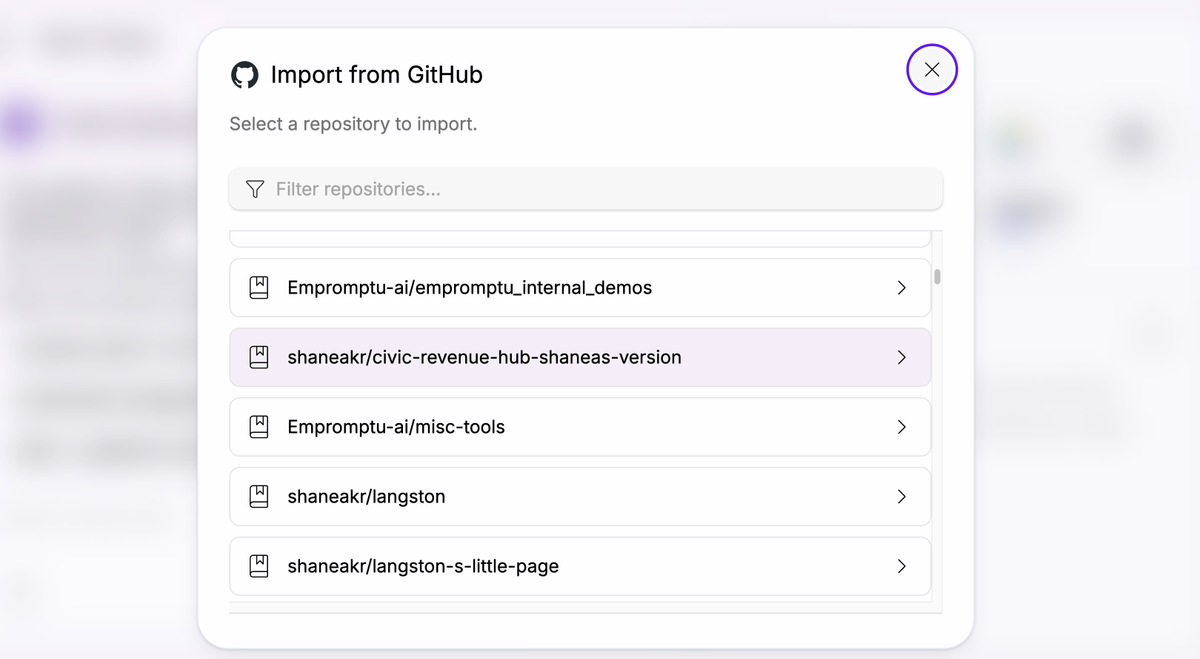Open the chevron arrow for empromptu_internal_demos
This screenshot has height=659, width=1200.
point(901,288)
